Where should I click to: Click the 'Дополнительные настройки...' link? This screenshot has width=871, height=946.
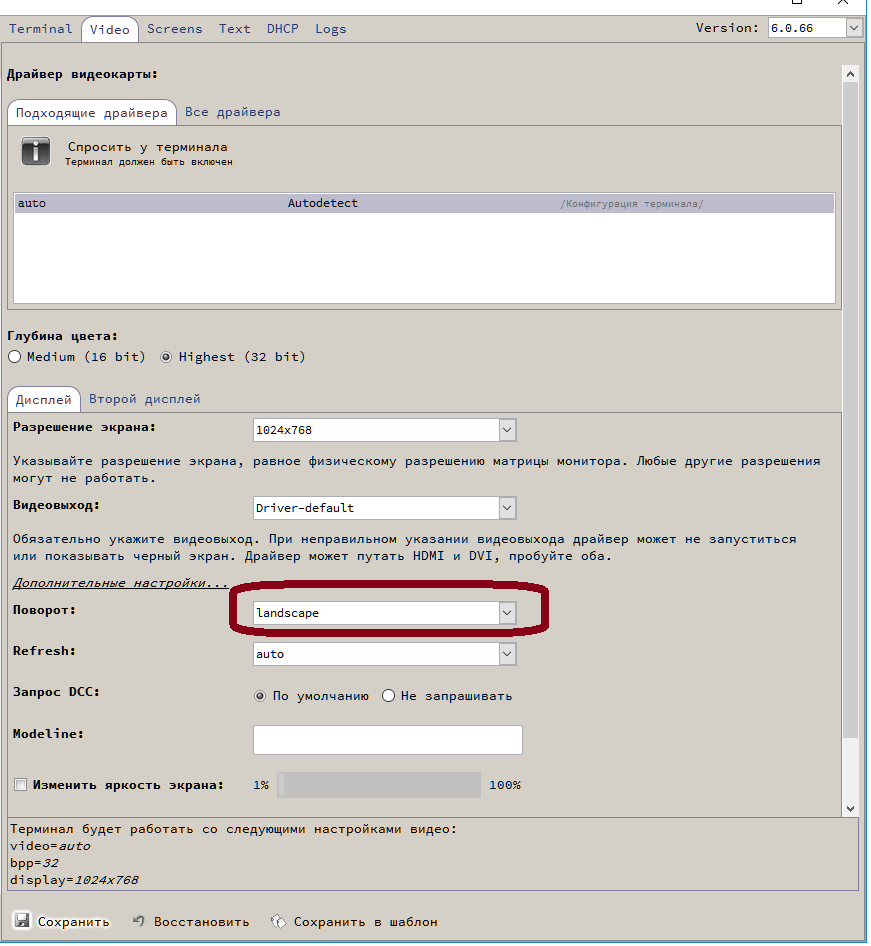[x=120, y=582]
